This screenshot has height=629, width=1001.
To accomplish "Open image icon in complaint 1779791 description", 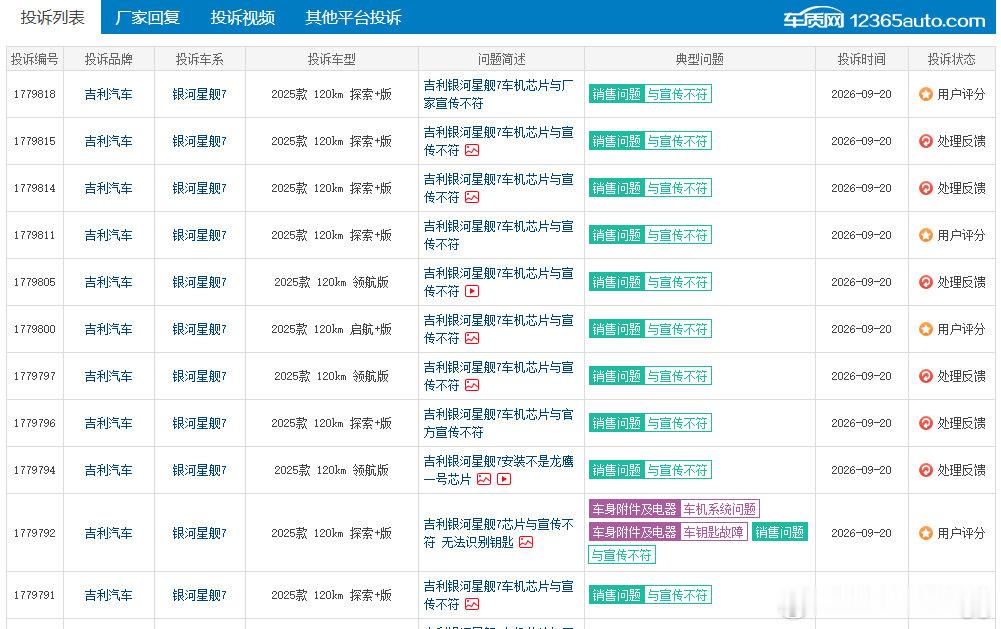I will [x=472, y=604].
